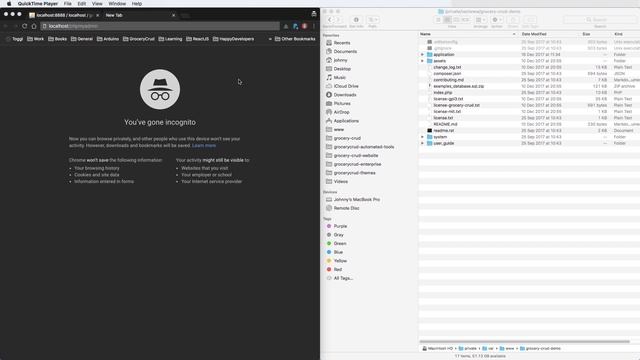Expand the system folder in Finder
Viewport: 640px width, 360px height.
[422, 137]
